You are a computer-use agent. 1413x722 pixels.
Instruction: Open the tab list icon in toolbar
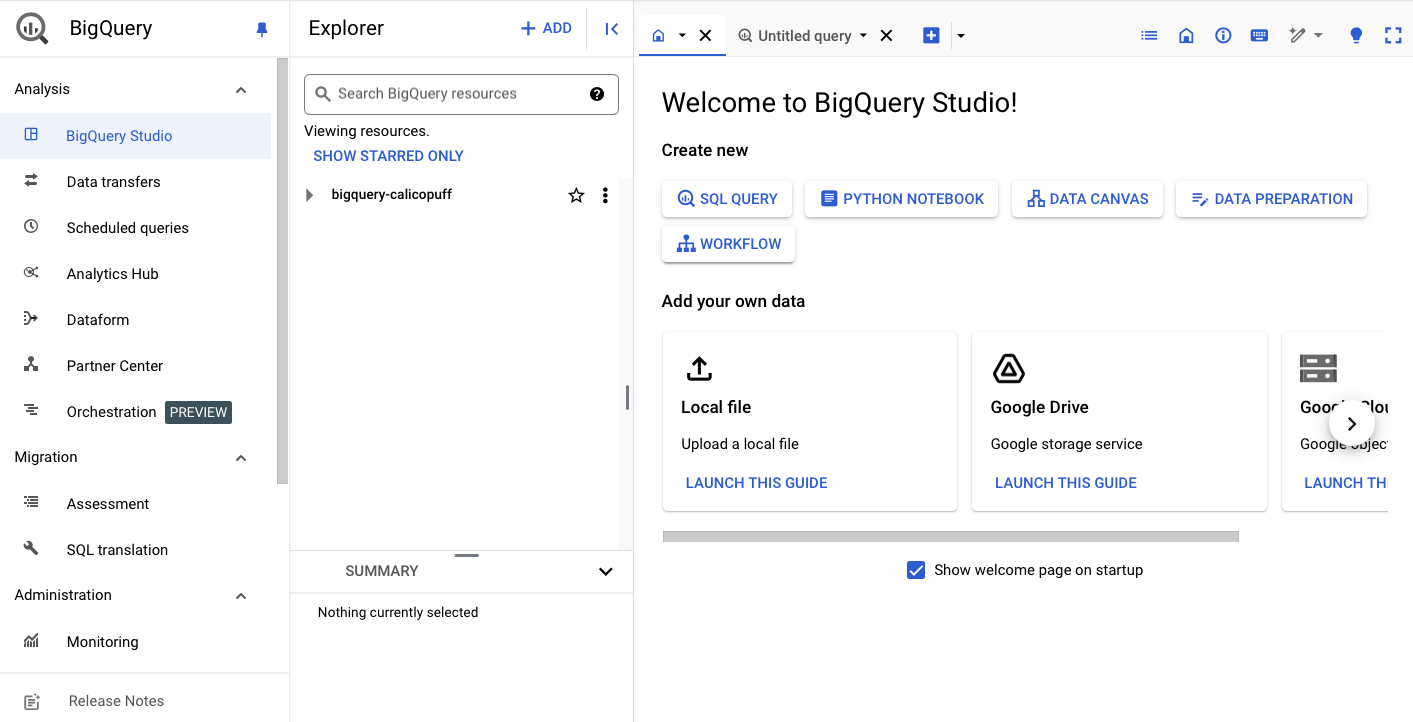click(x=1150, y=35)
